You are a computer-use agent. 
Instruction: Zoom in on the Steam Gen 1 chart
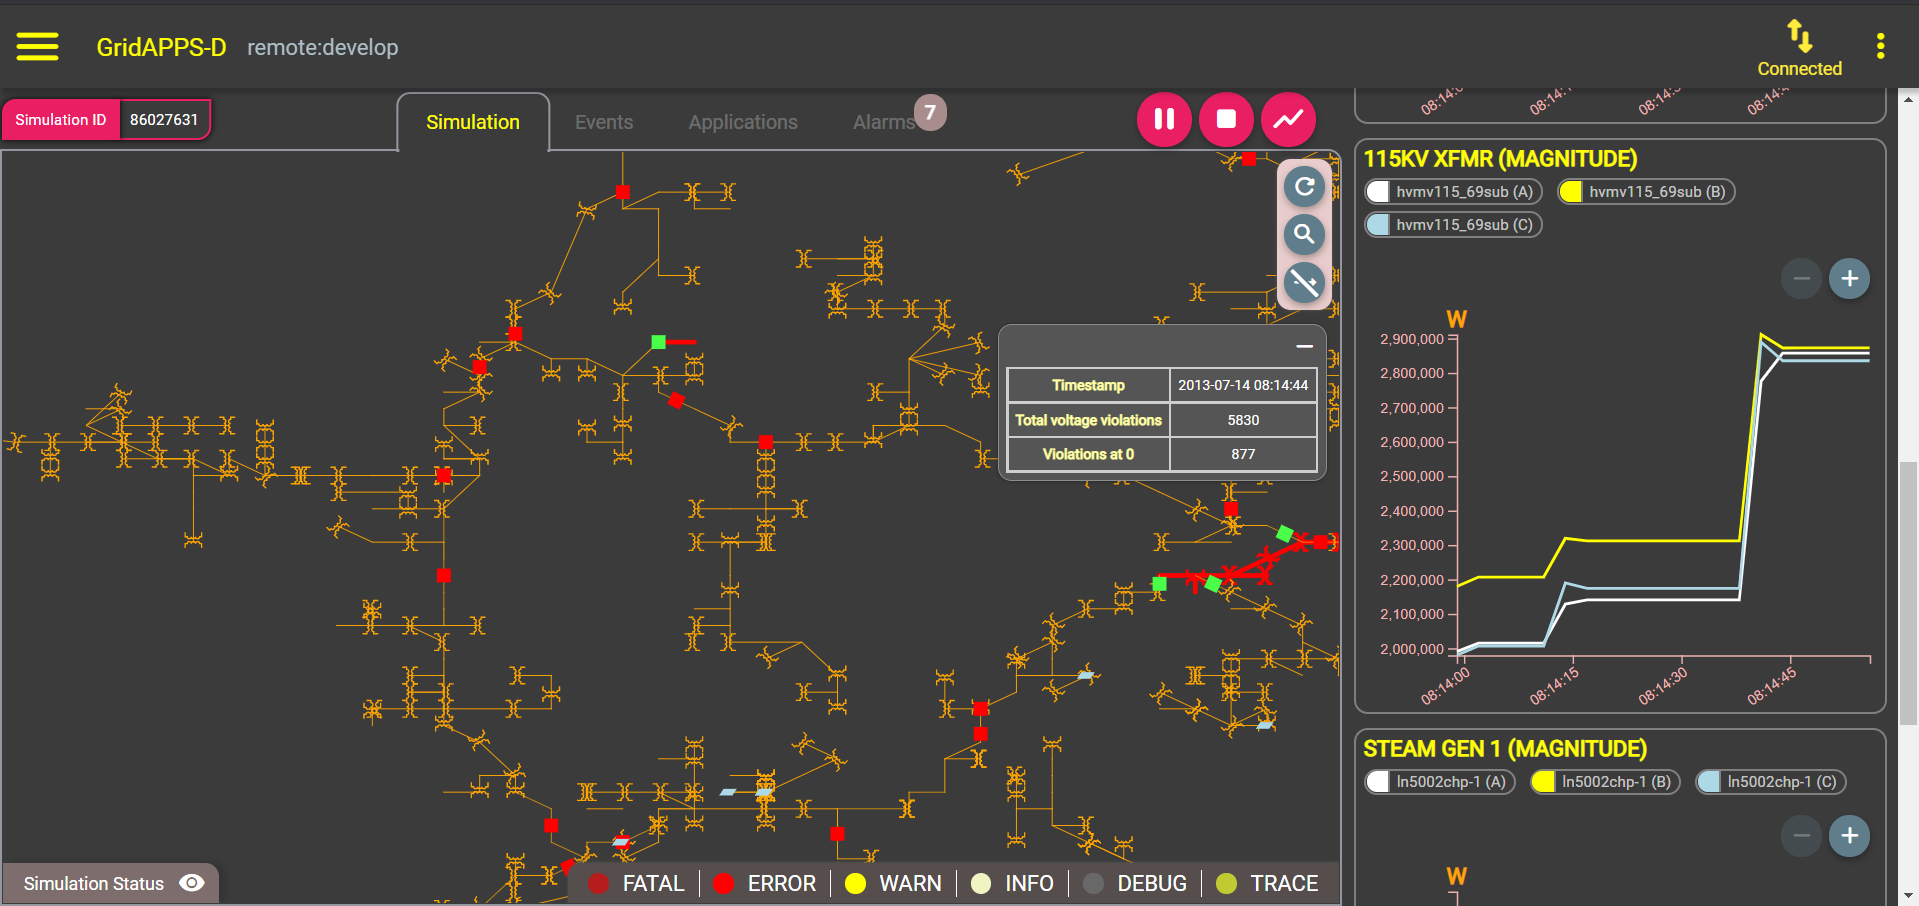pos(1849,836)
